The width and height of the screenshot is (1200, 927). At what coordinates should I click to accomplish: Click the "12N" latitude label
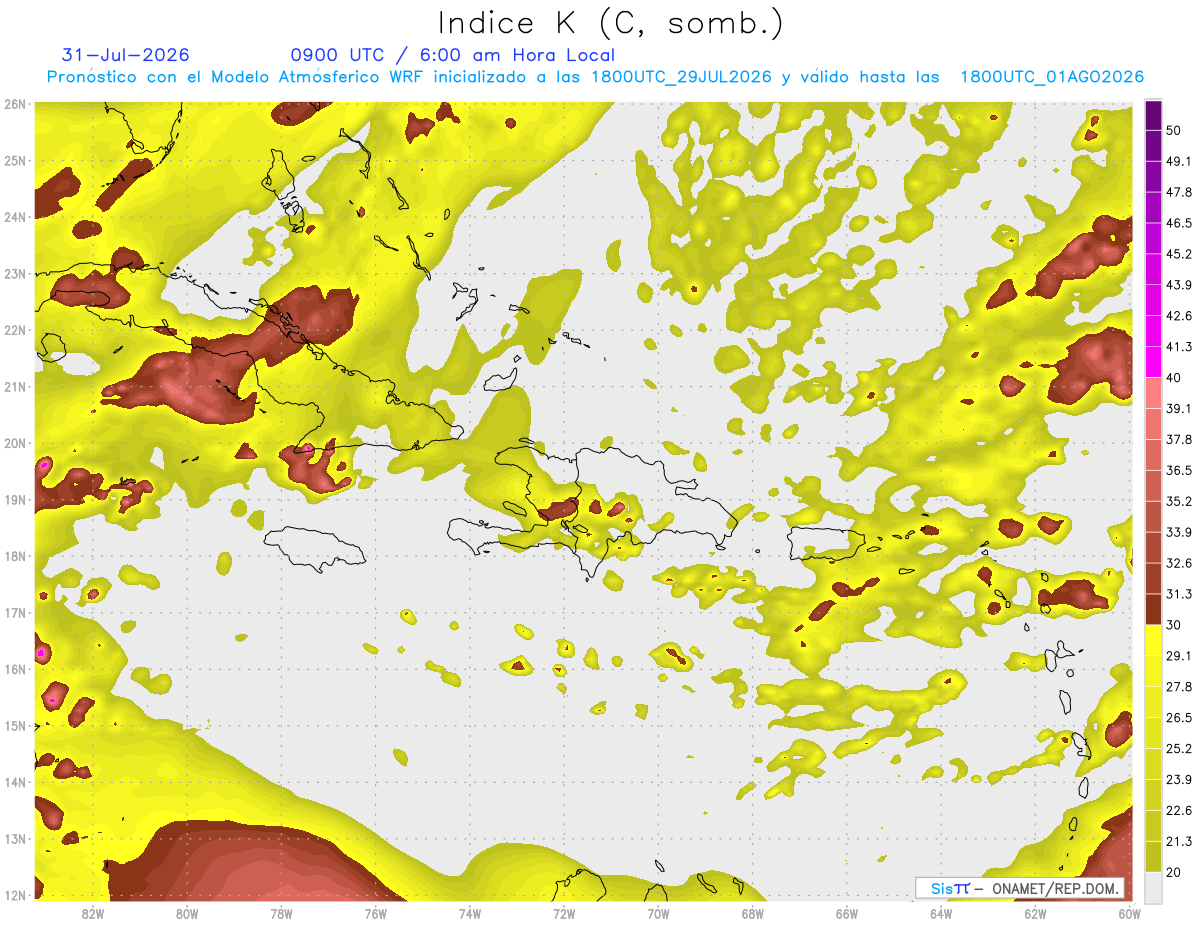15,895
